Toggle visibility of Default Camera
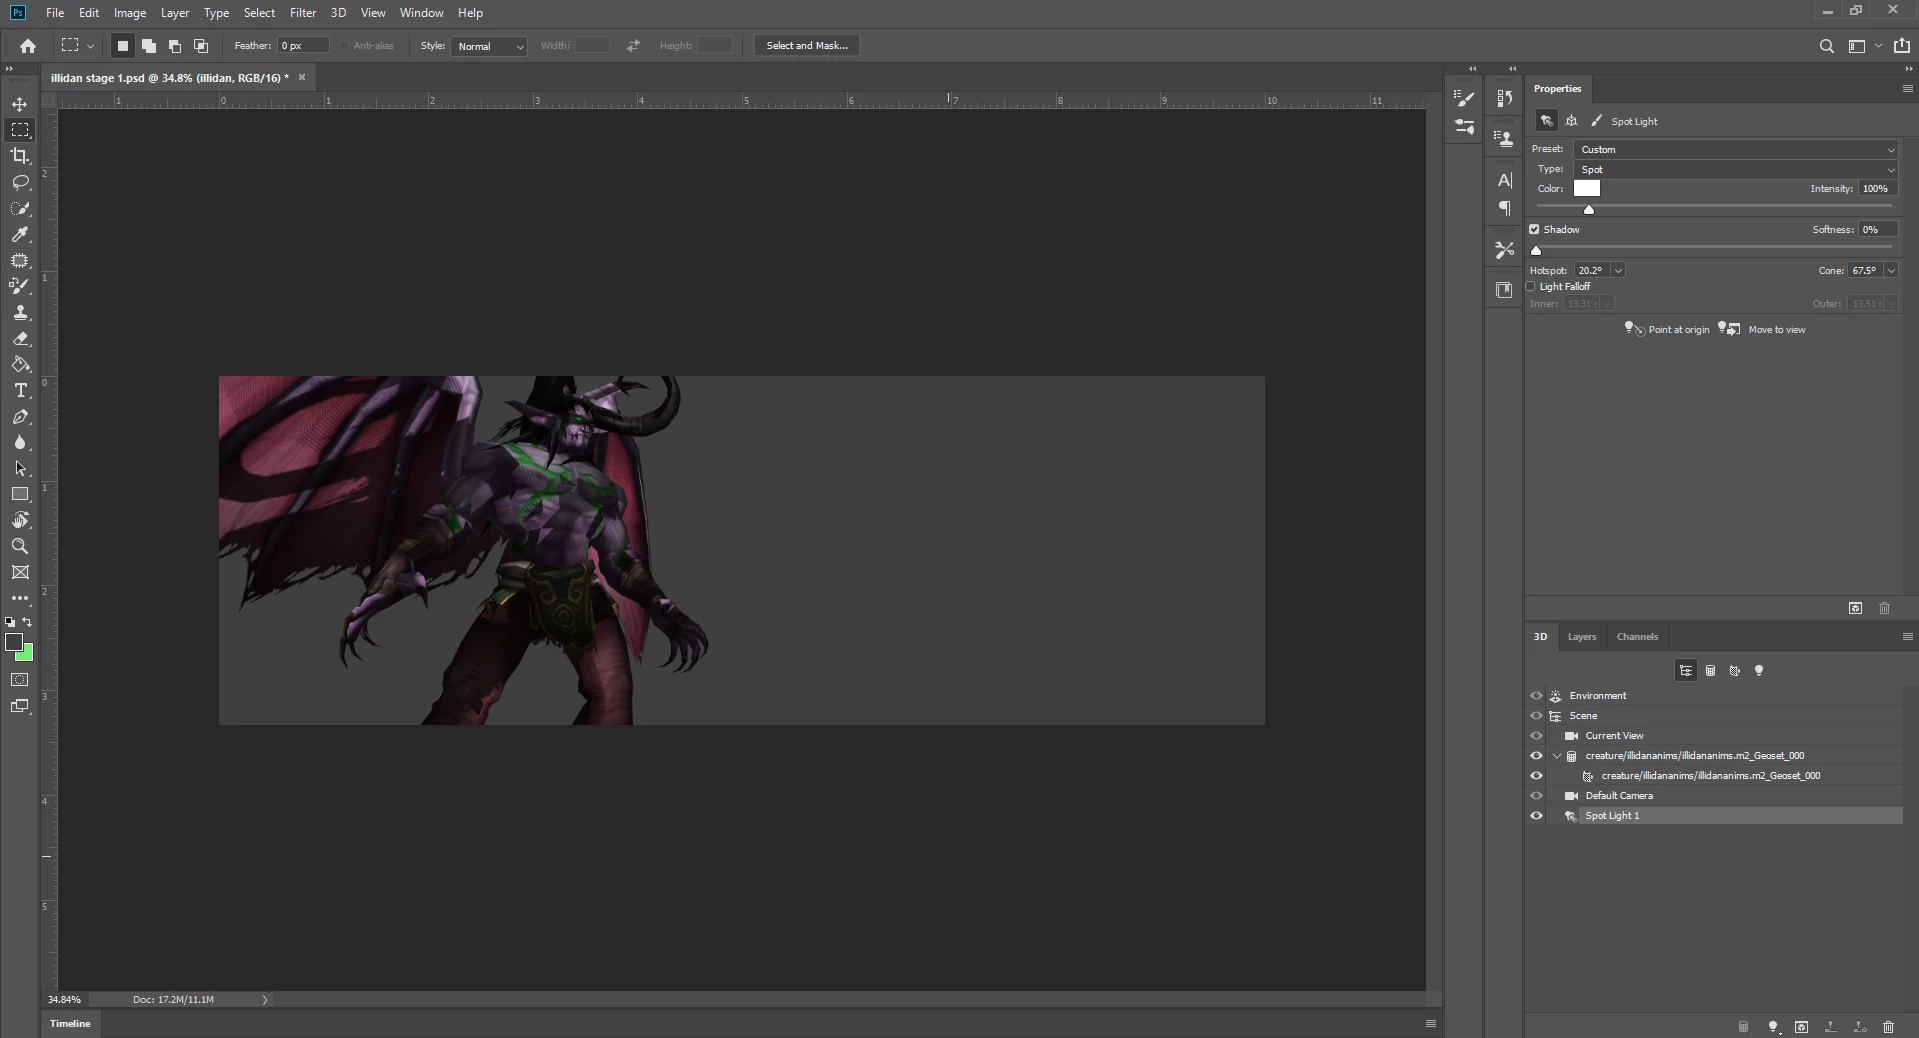 [1537, 796]
